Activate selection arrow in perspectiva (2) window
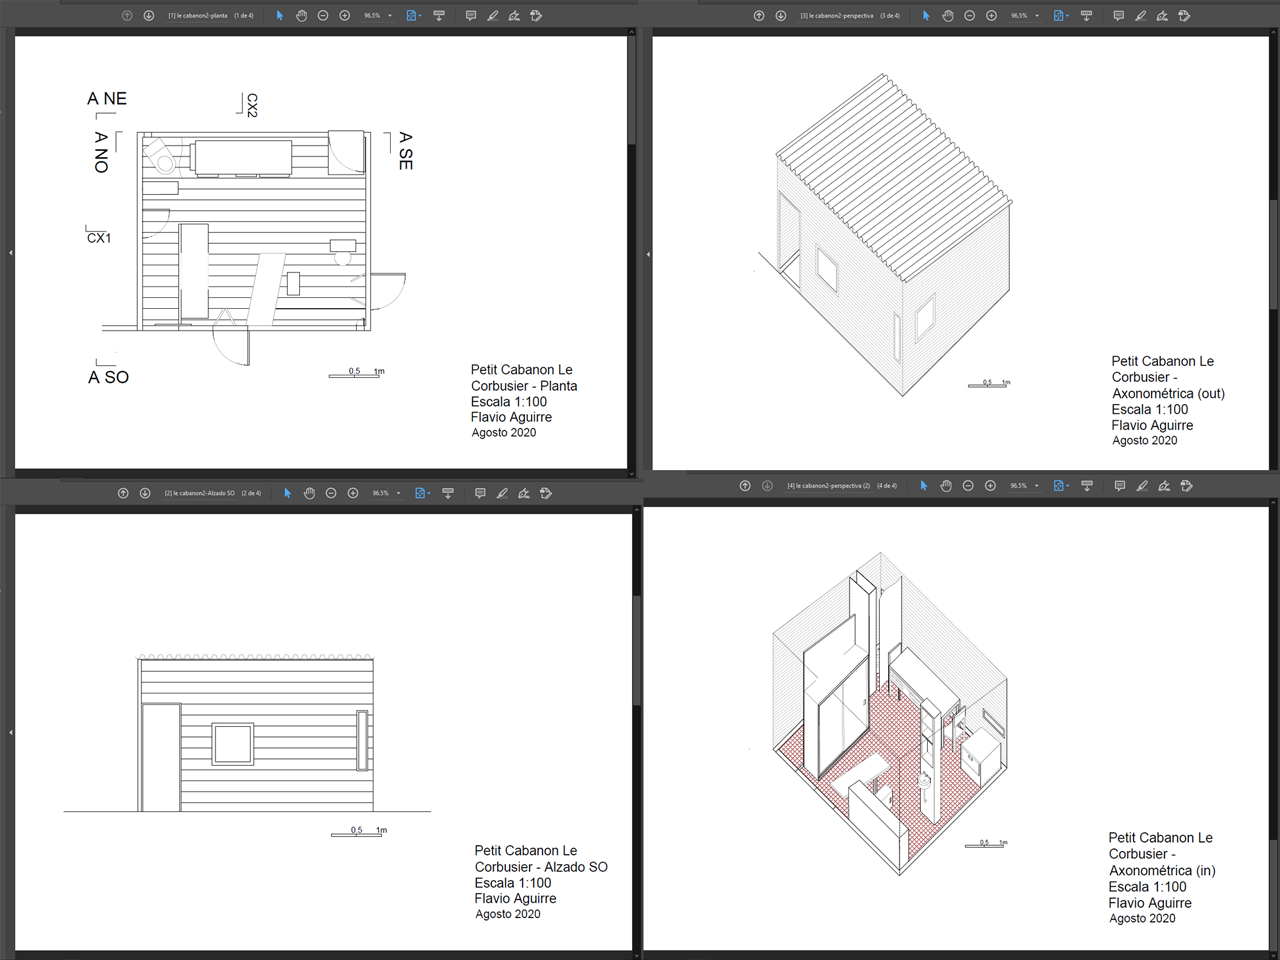The height and width of the screenshot is (960, 1280). click(x=924, y=486)
